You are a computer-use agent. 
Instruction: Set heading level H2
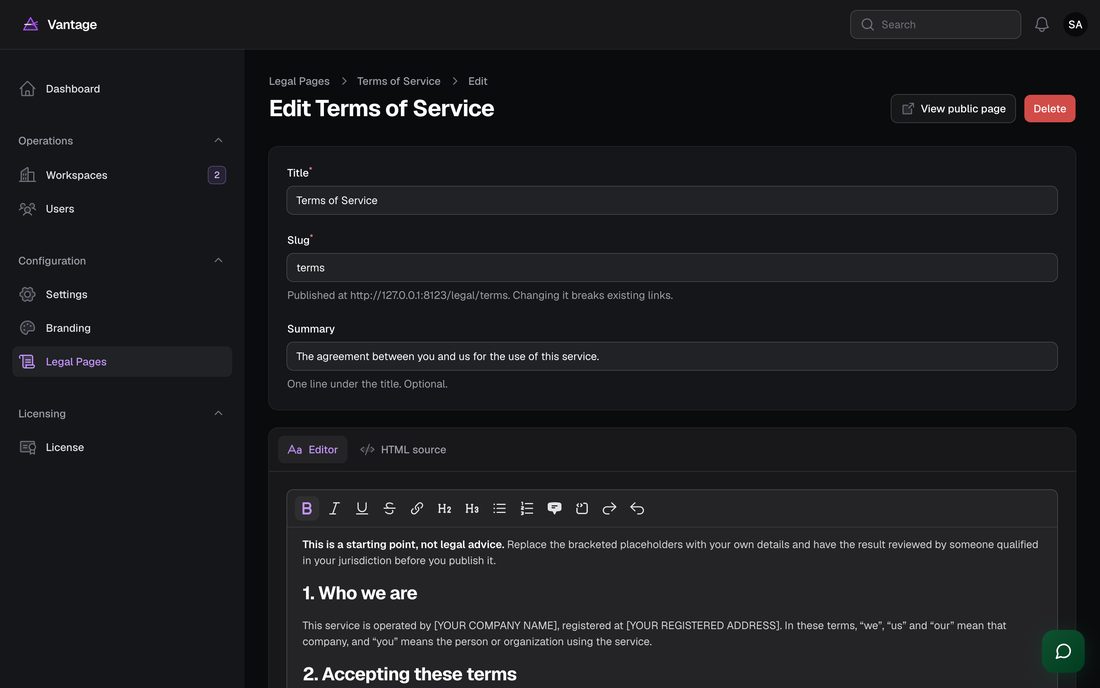tap(444, 508)
